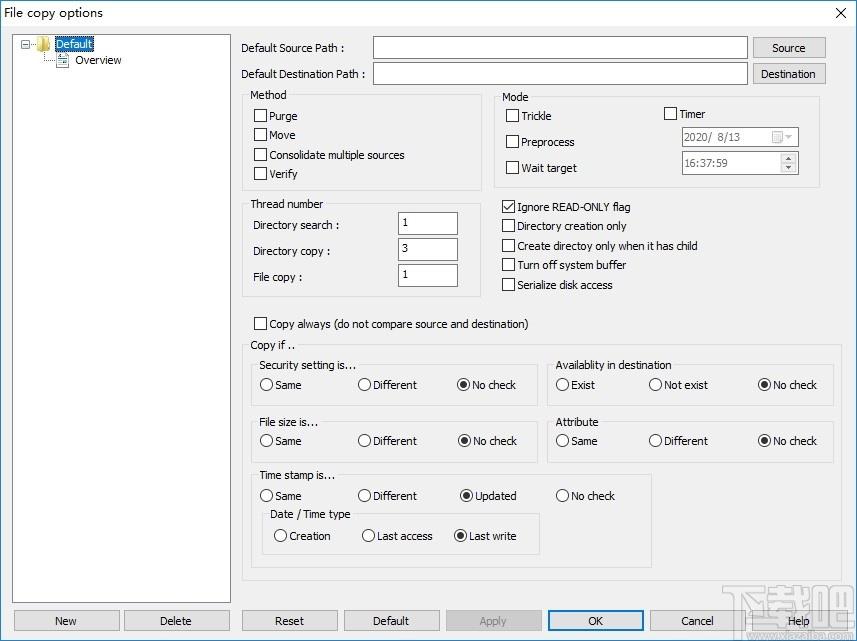This screenshot has height=641, width=857.
Task: Click the Default button at bottom
Action: (391, 621)
